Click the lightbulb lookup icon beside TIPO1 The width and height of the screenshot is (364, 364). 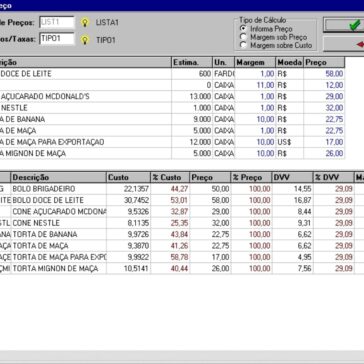coord(85,40)
